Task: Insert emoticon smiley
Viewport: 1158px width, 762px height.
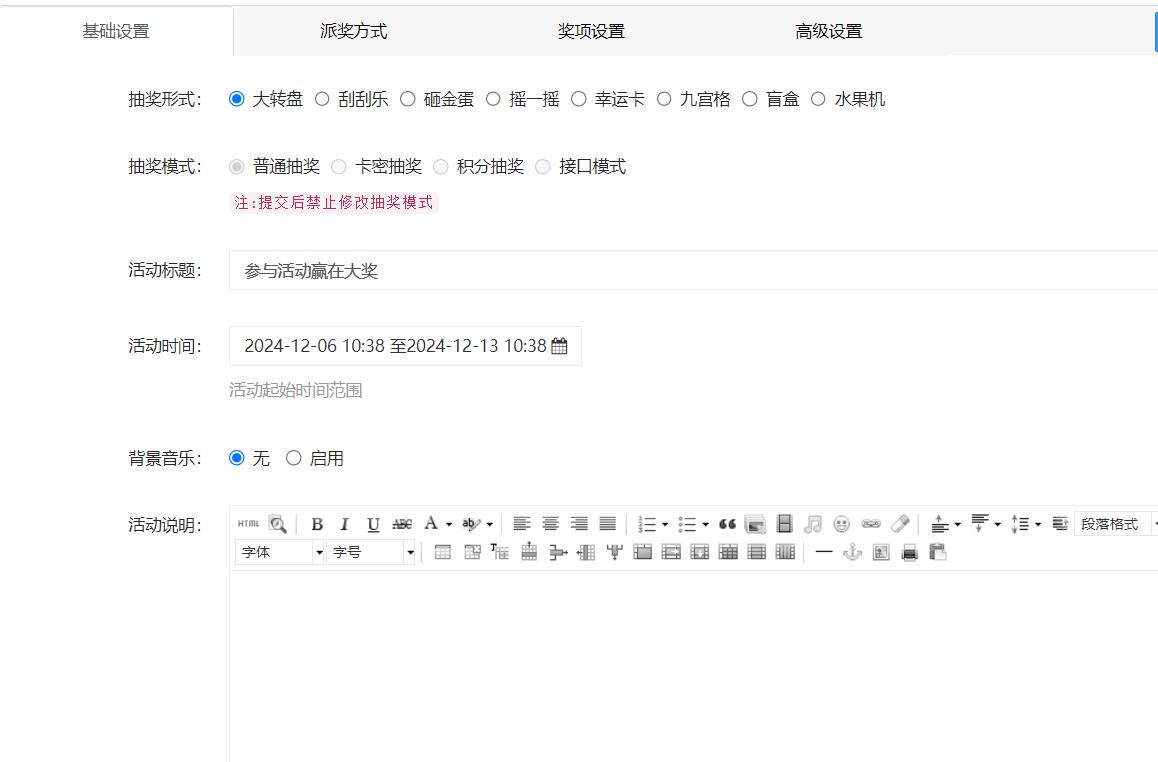Action: click(841, 524)
